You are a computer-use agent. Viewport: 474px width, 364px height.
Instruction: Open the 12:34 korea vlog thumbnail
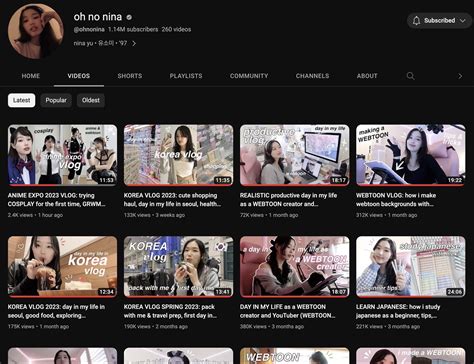point(62,267)
